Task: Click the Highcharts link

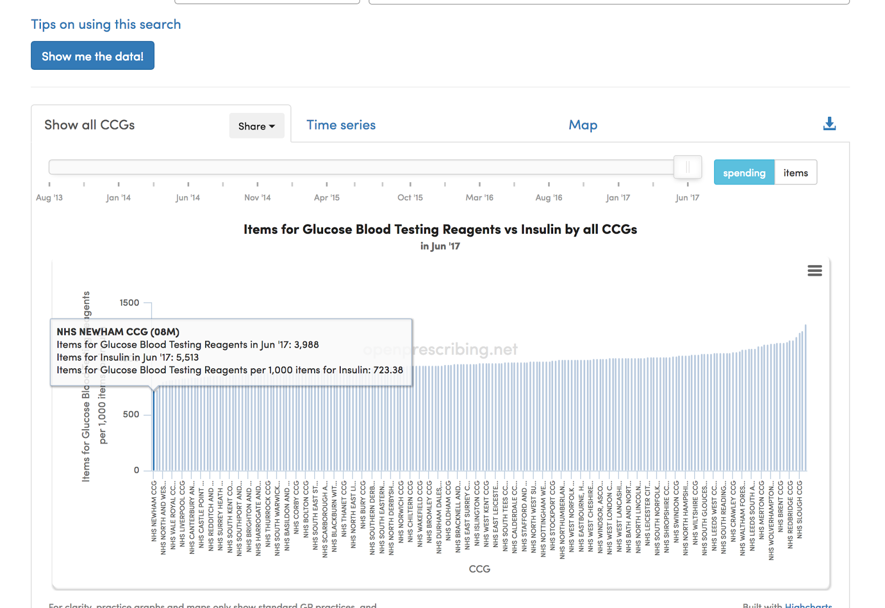Action: [808, 605]
